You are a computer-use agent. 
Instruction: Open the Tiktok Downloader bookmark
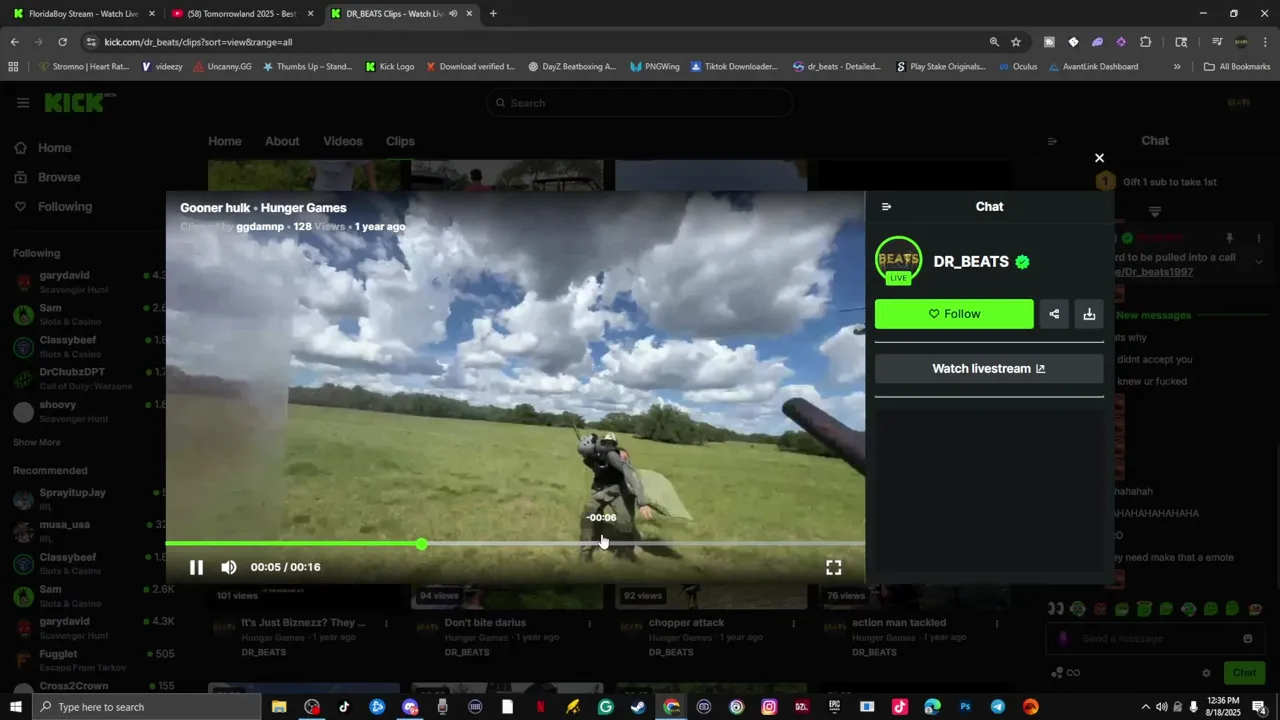tap(734, 67)
